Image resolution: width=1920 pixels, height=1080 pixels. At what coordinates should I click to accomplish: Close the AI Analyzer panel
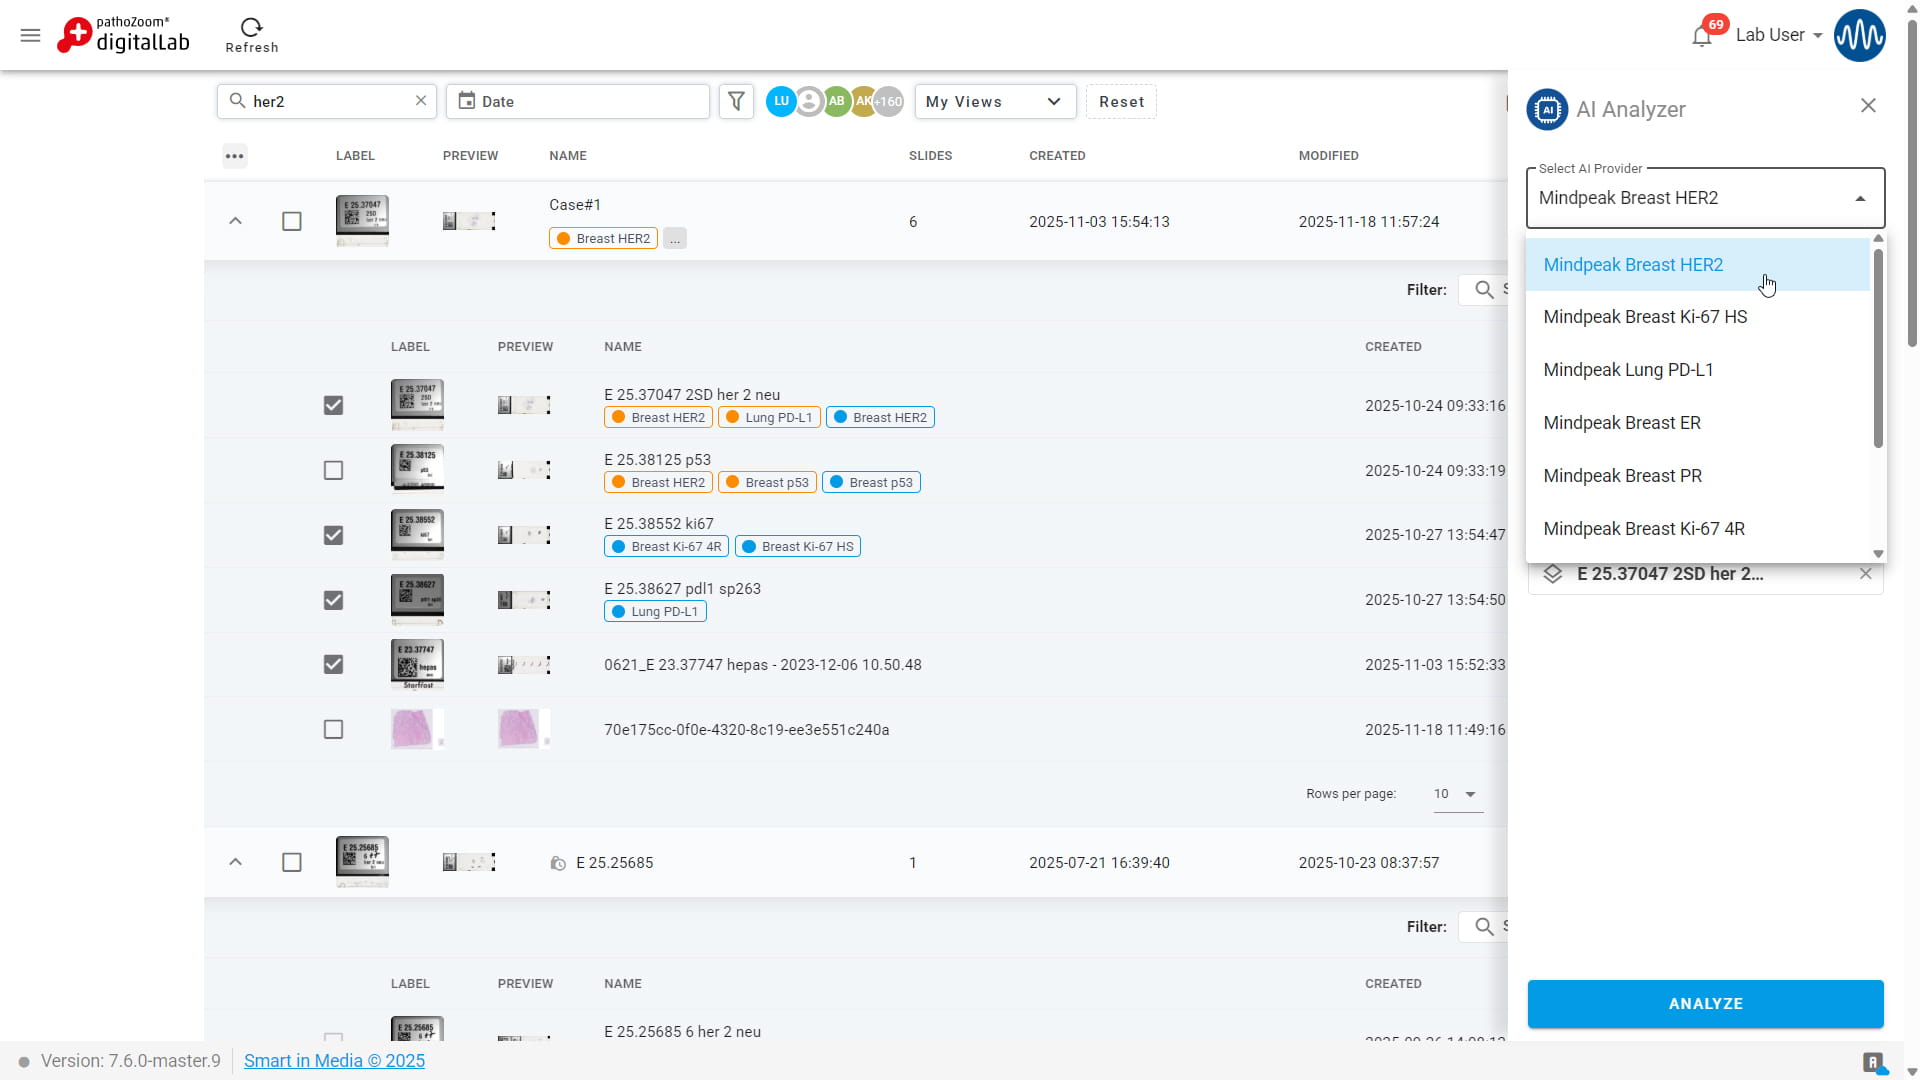(1867, 106)
